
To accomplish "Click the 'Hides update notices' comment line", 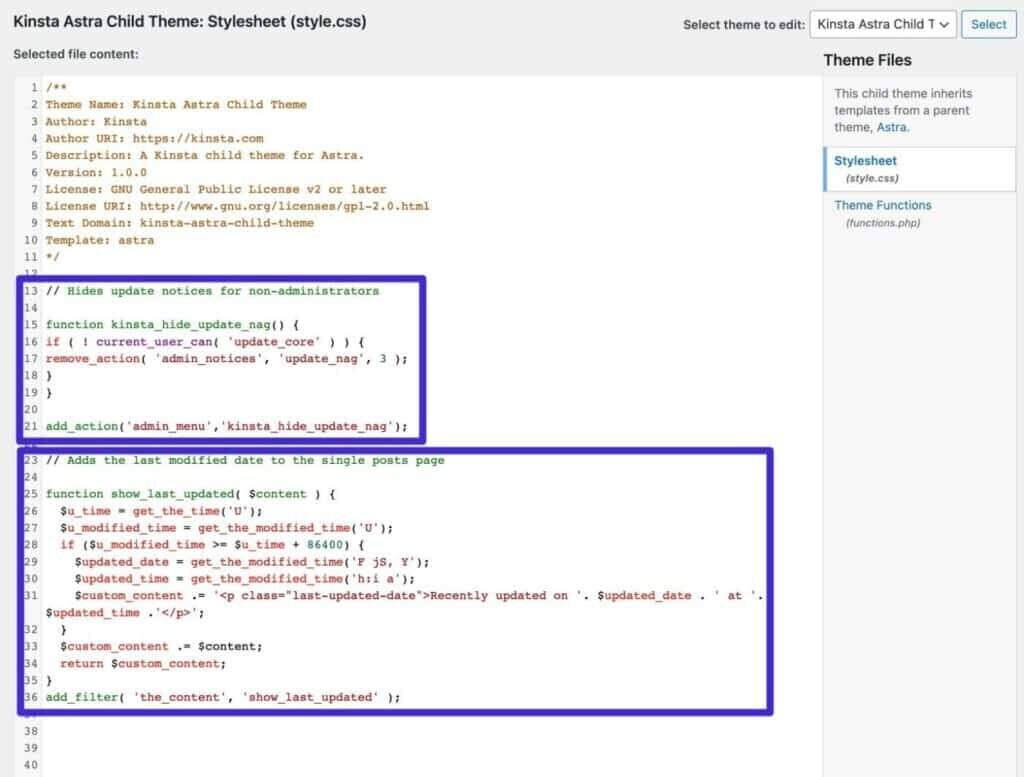I will (x=212, y=291).
